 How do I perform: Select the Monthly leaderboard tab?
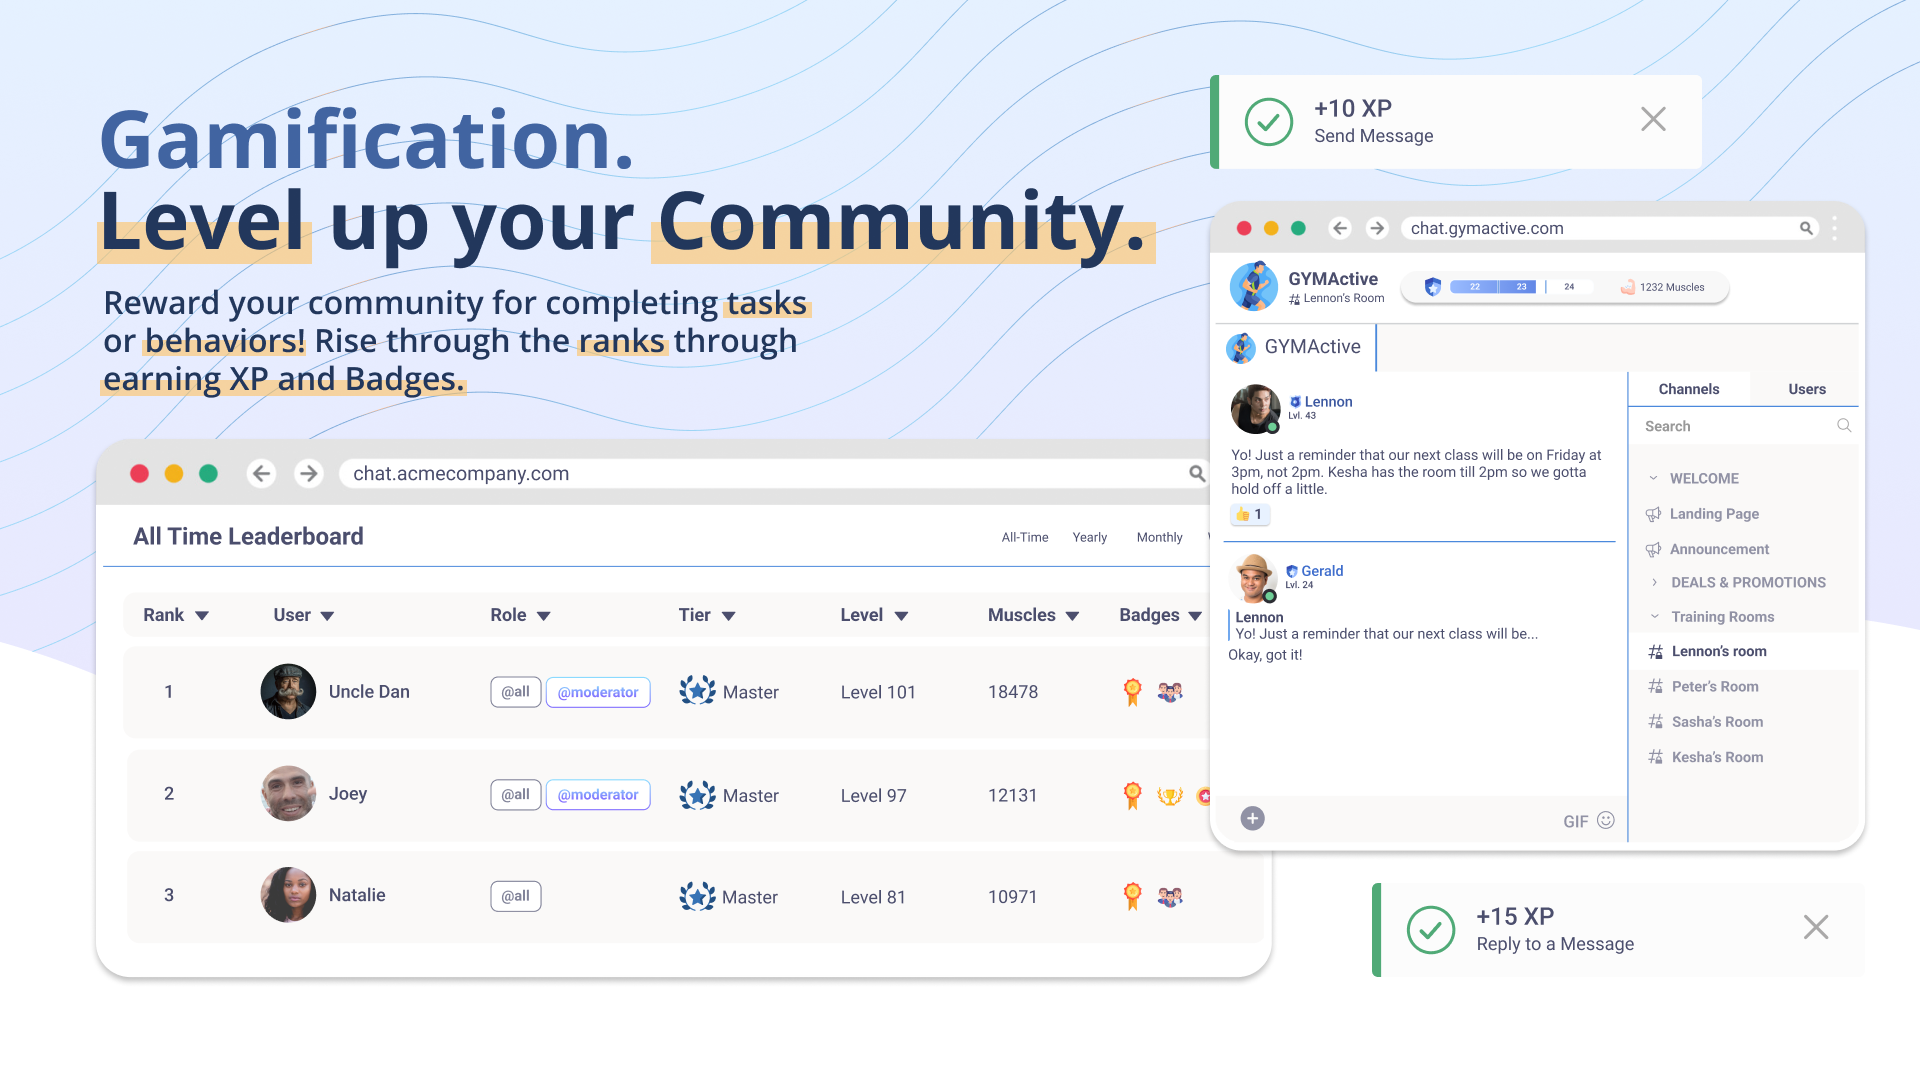point(1159,537)
